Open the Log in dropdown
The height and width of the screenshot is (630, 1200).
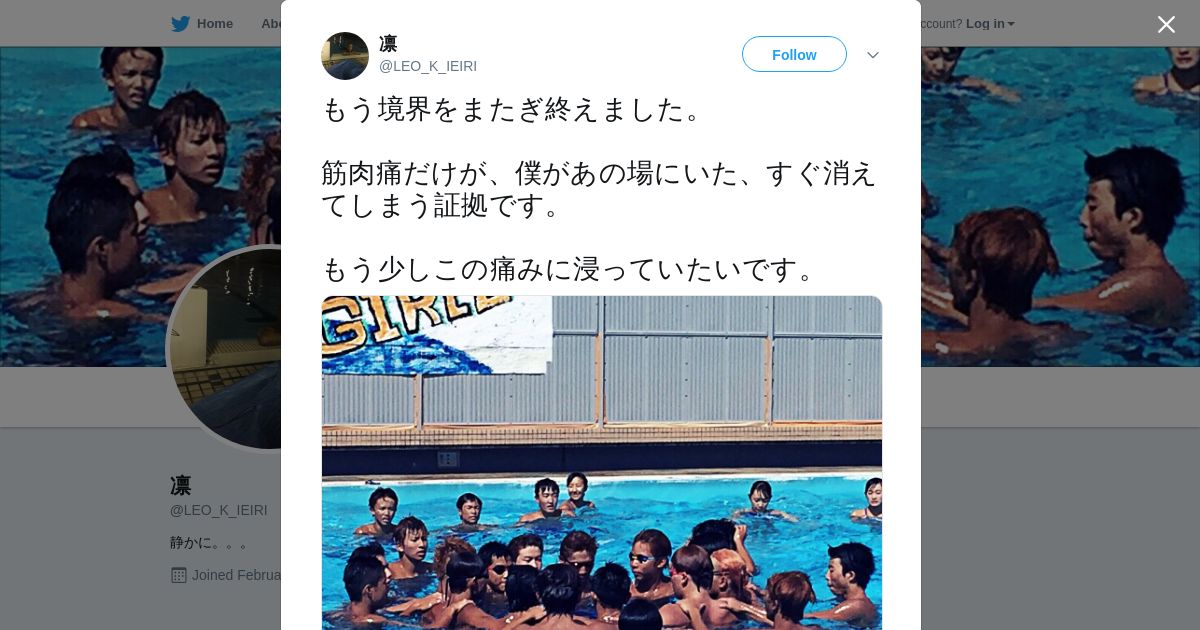pos(990,23)
